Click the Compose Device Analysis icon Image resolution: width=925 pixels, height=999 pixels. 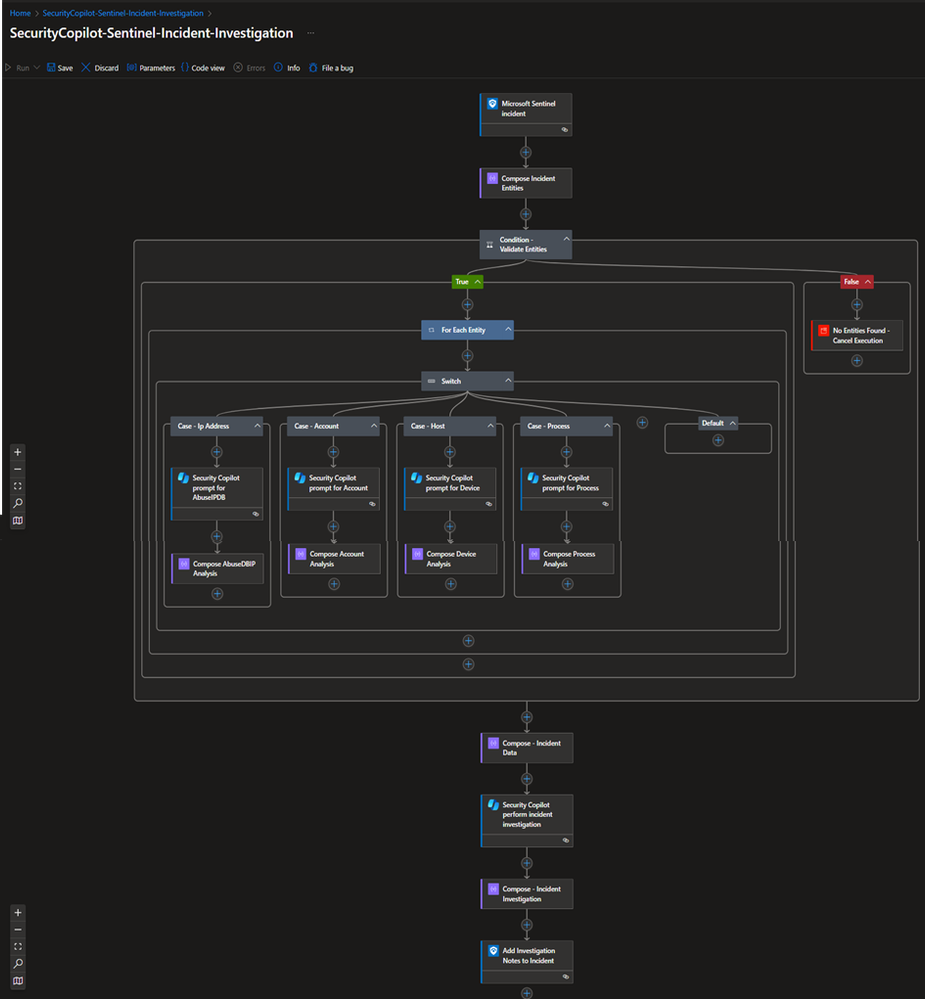pyautogui.click(x=417, y=554)
